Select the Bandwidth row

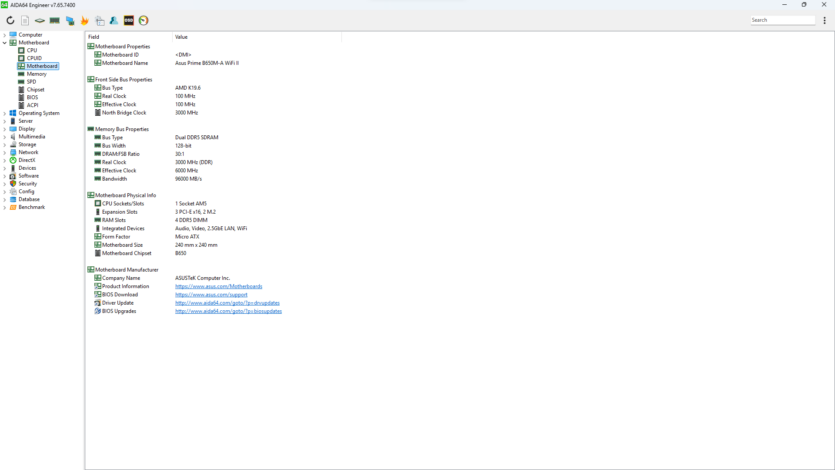click(148, 179)
